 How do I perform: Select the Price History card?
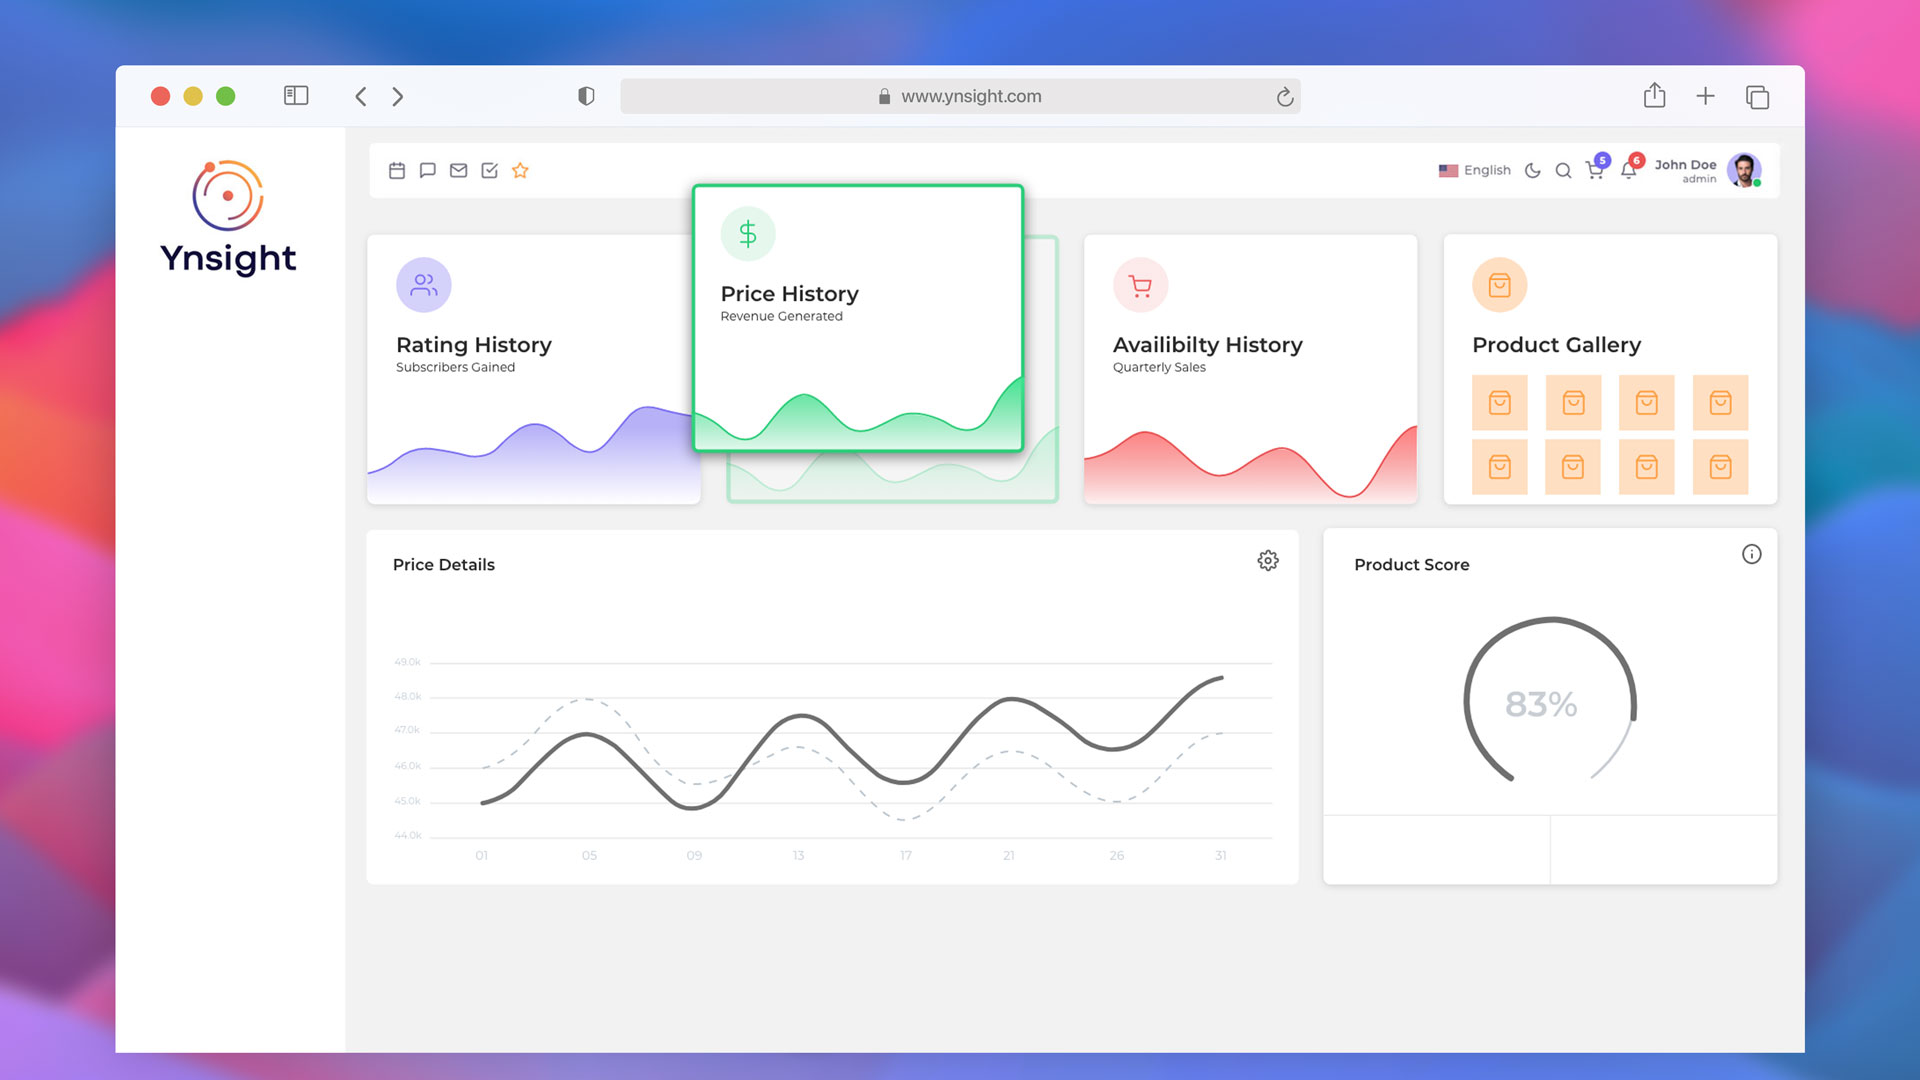pyautogui.click(x=858, y=318)
